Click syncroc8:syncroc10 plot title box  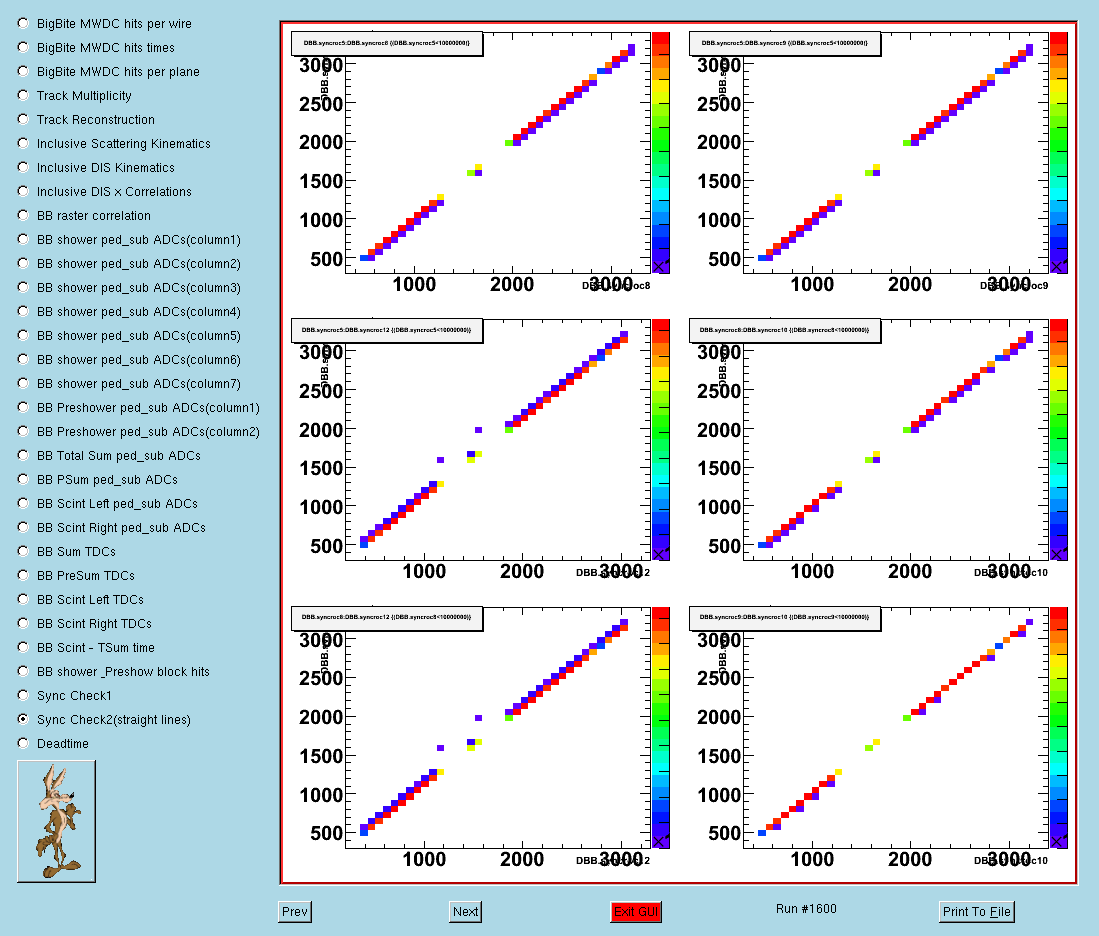(x=785, y=330)
